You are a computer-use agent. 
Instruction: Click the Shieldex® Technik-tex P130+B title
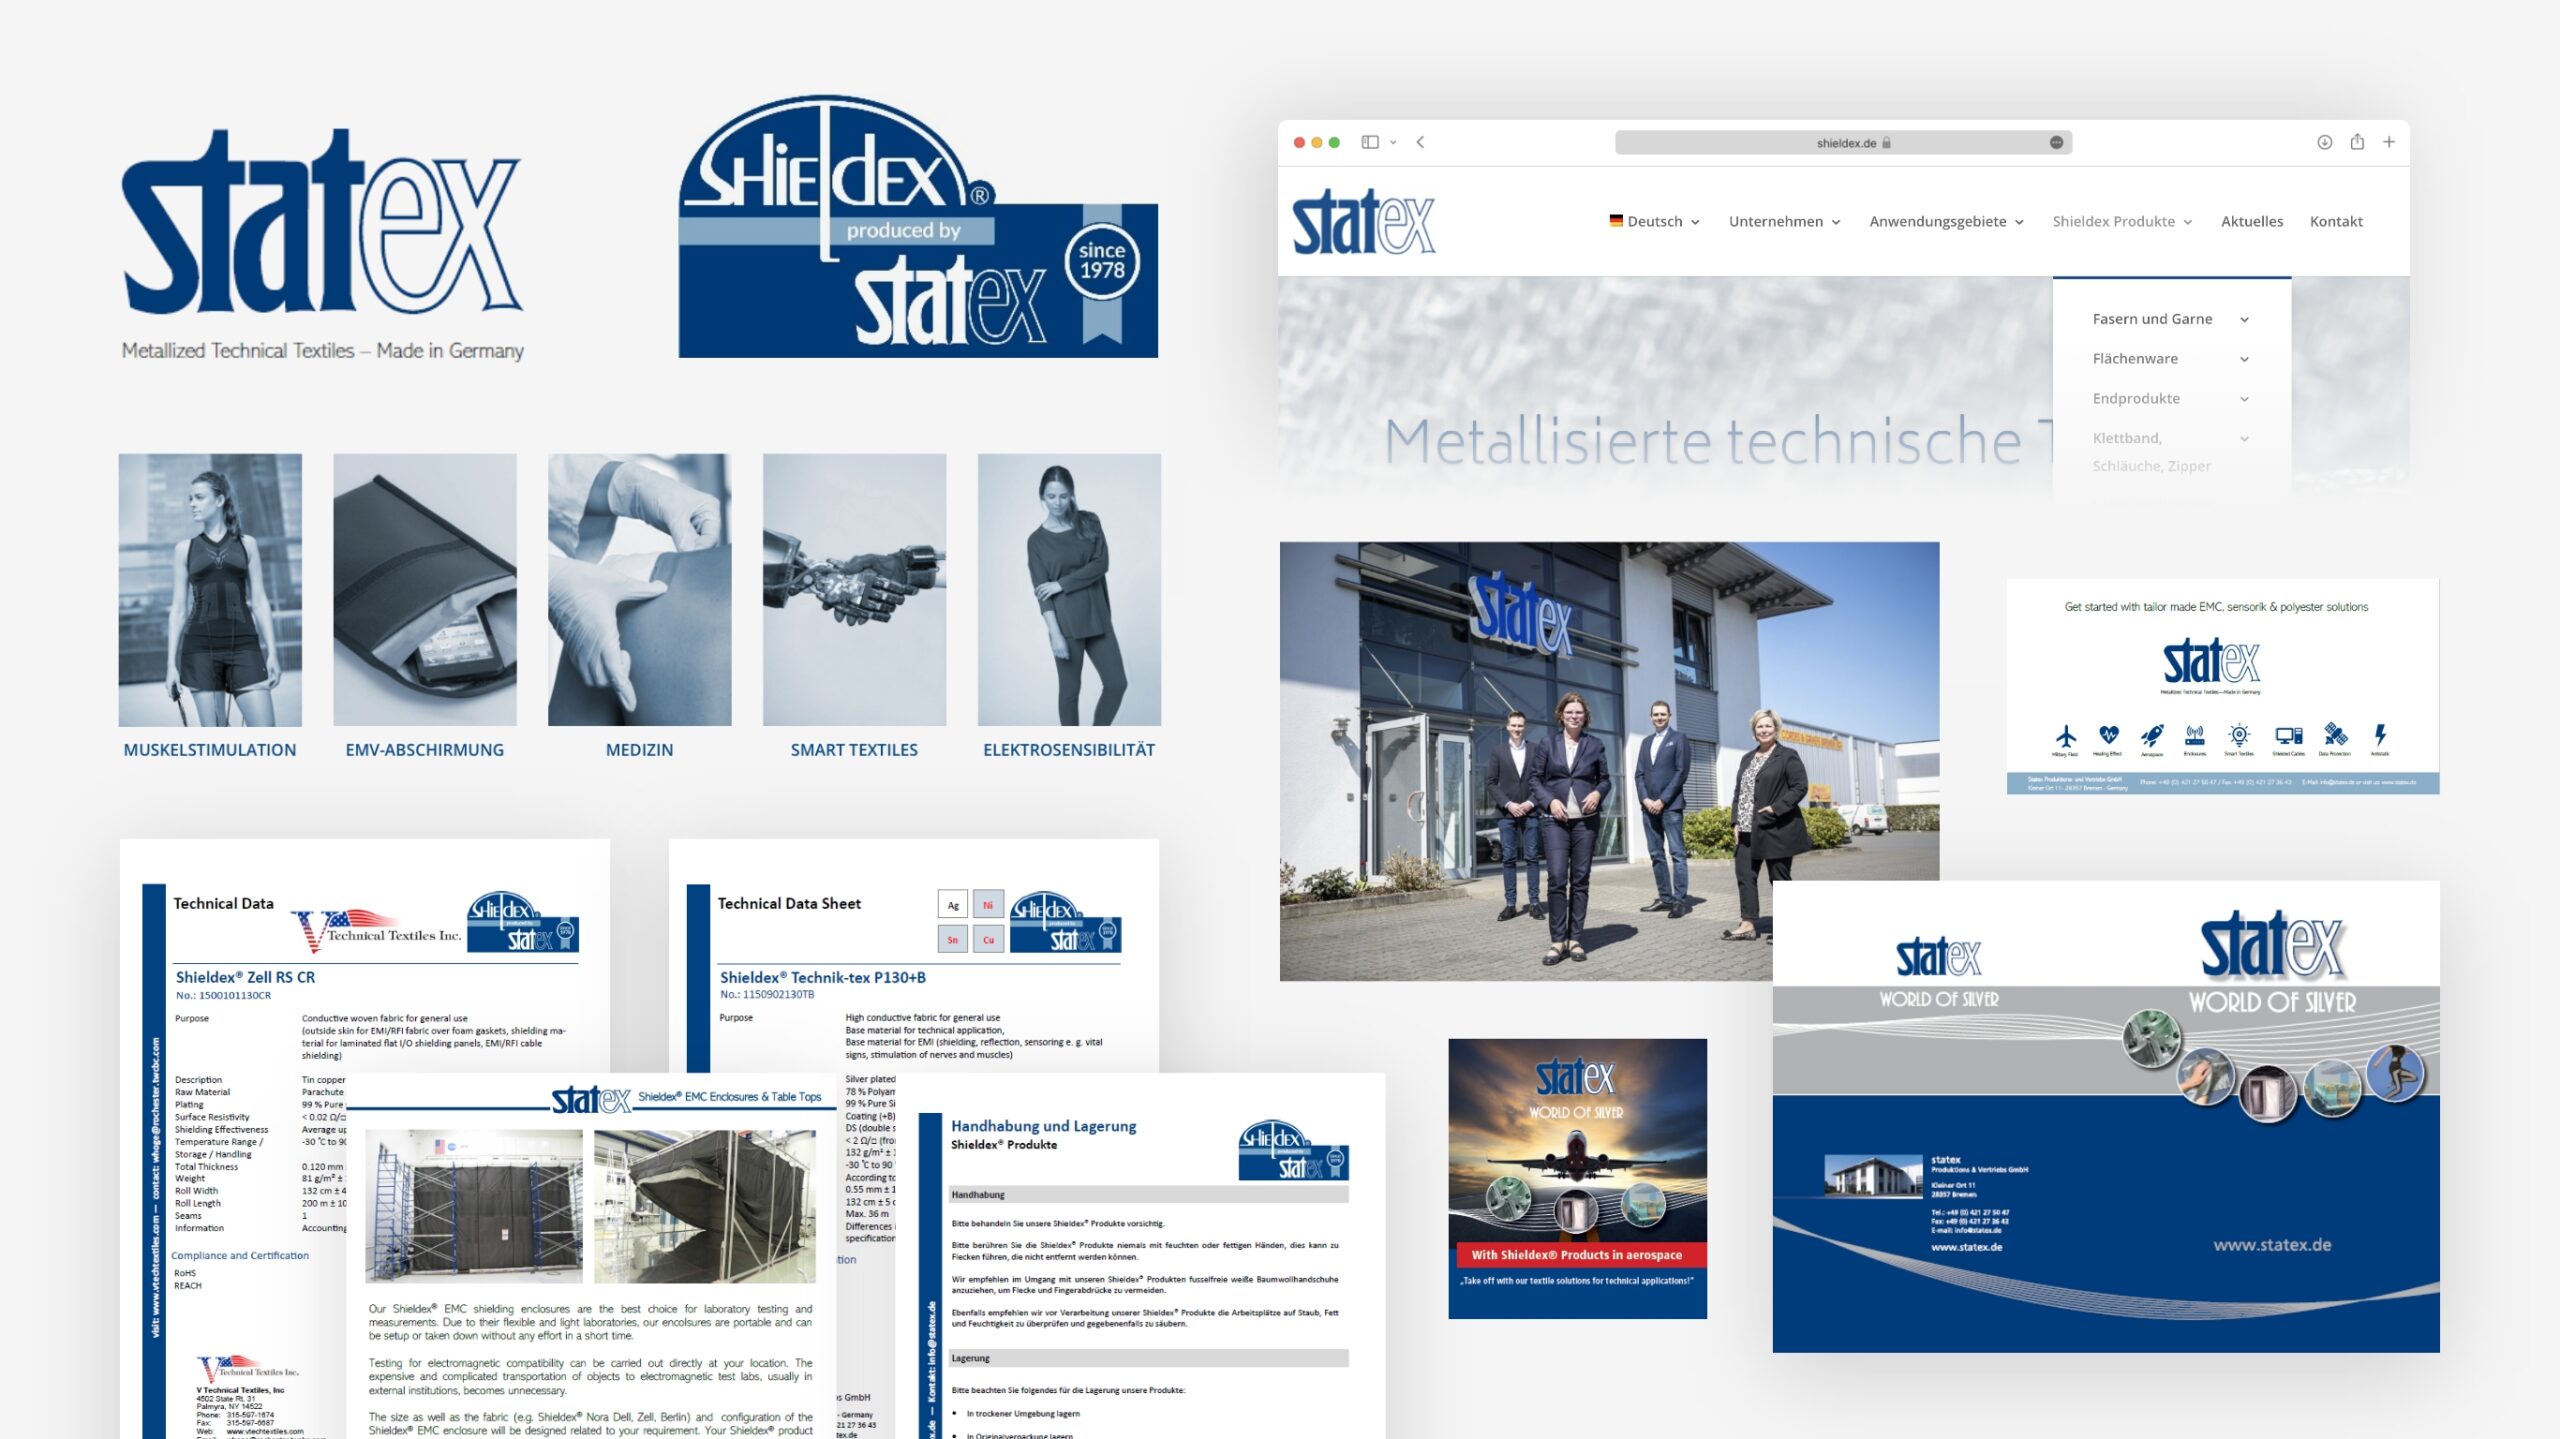pos(822,977)
